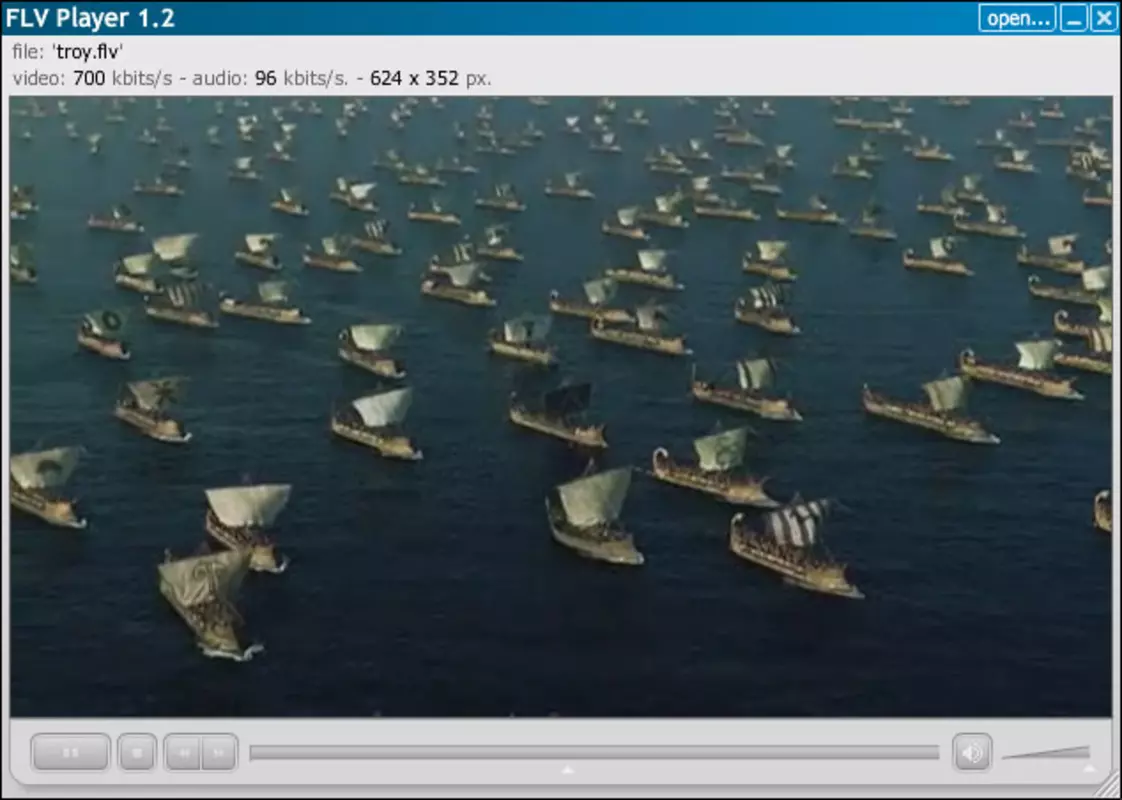Image resolution: width=1122 pixels, height=800 pixels.
Task: Pause the troy.flv video playback
Action: tap(70, 752)
